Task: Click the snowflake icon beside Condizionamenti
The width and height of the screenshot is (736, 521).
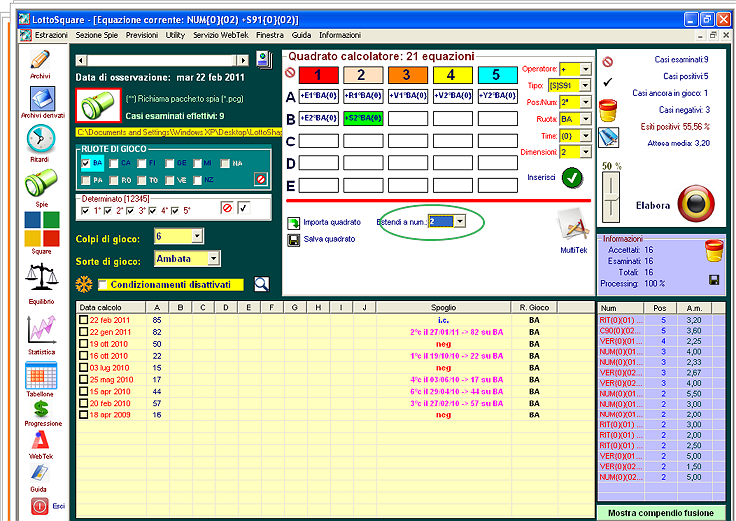Action: pos(84,284)
